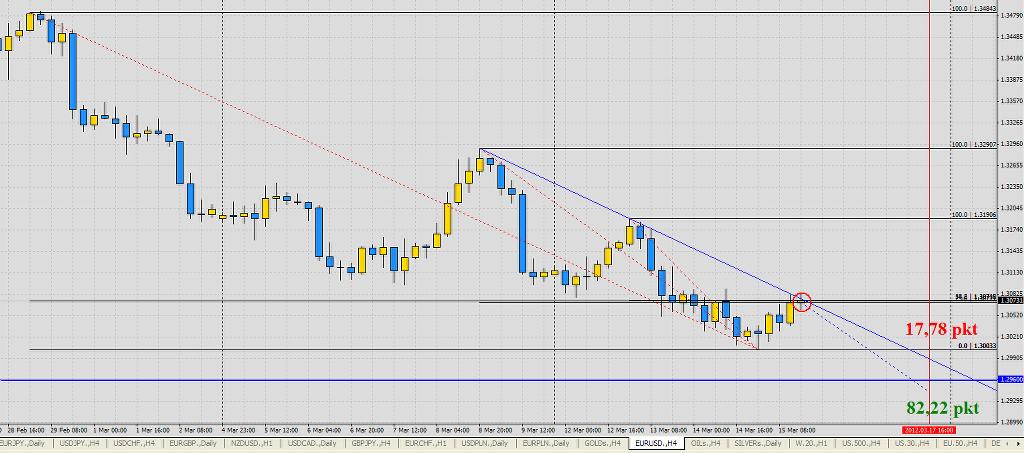Switch to the EURCHF.,H1 tab
The height and width of the screenshot is (453, 1024).
pos(426,443)
